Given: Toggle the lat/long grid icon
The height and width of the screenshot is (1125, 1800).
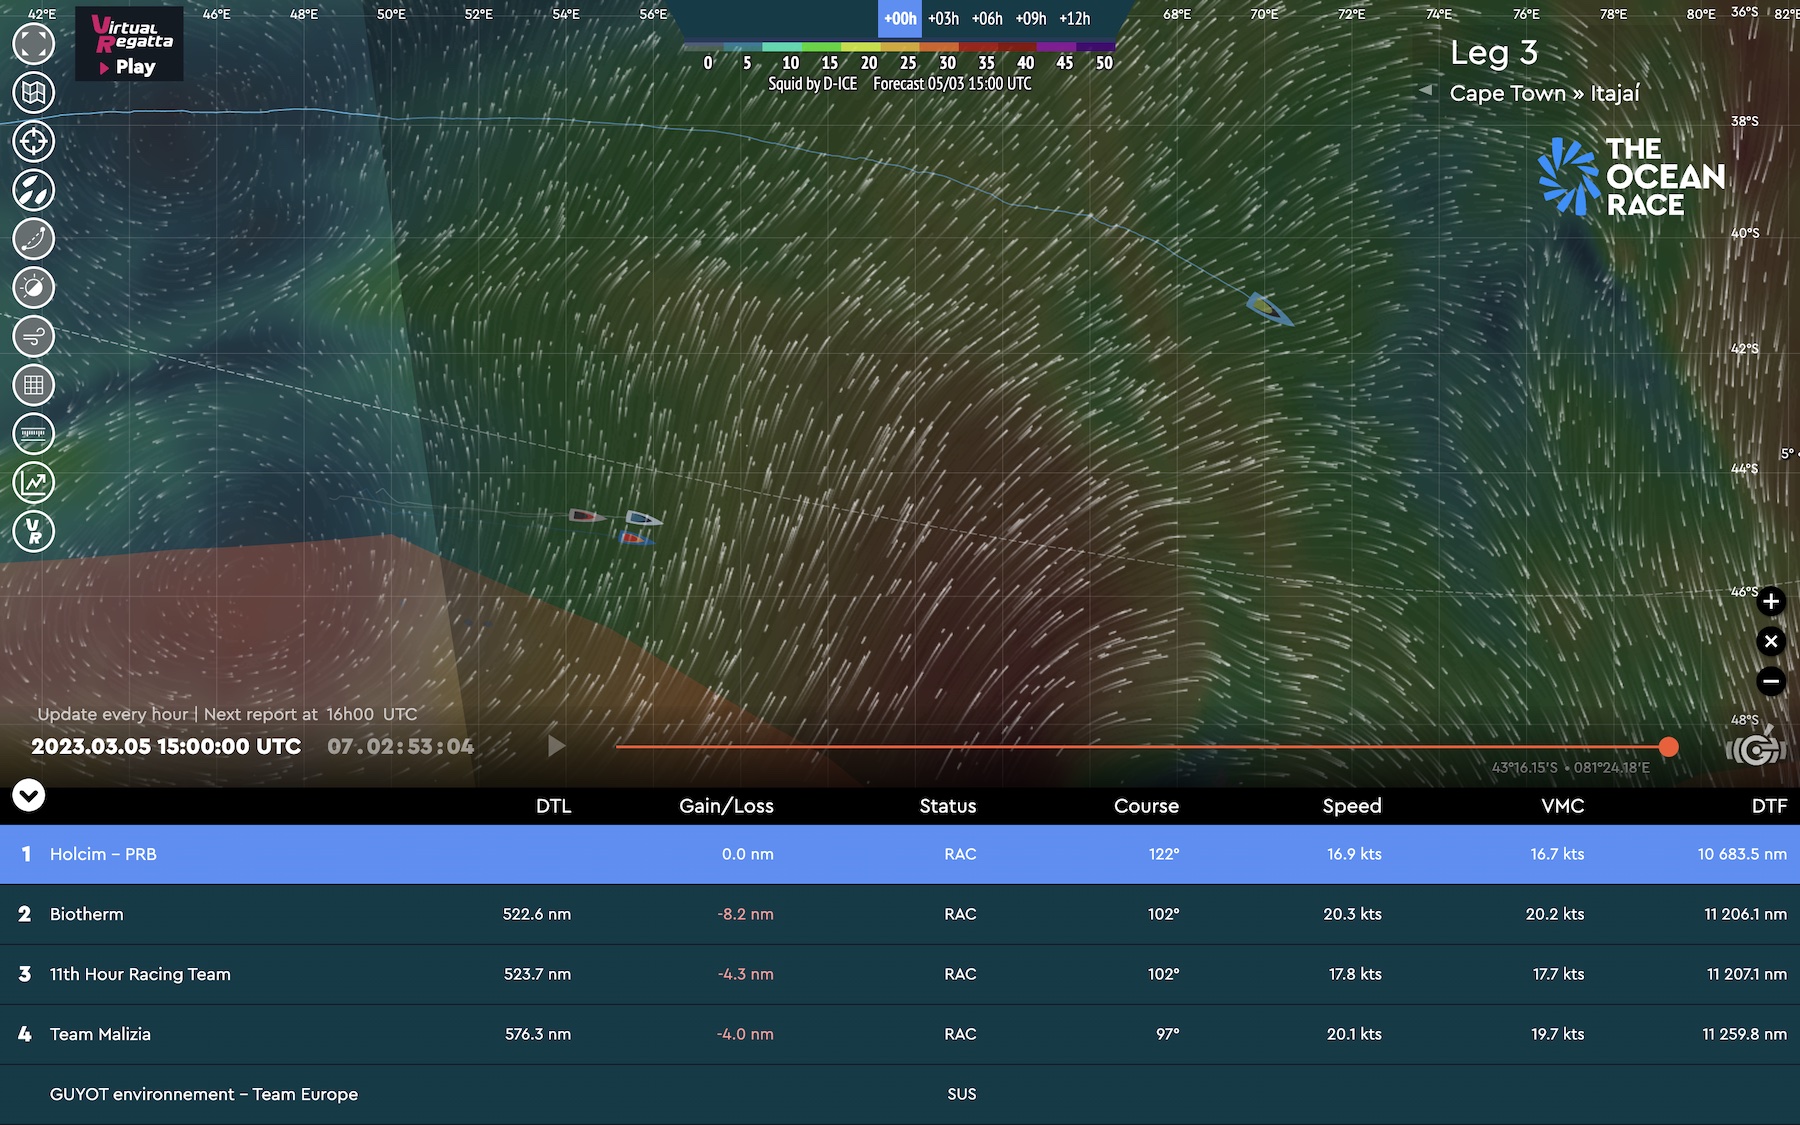Looking at the screenshot, I should (x=34, y=385).
